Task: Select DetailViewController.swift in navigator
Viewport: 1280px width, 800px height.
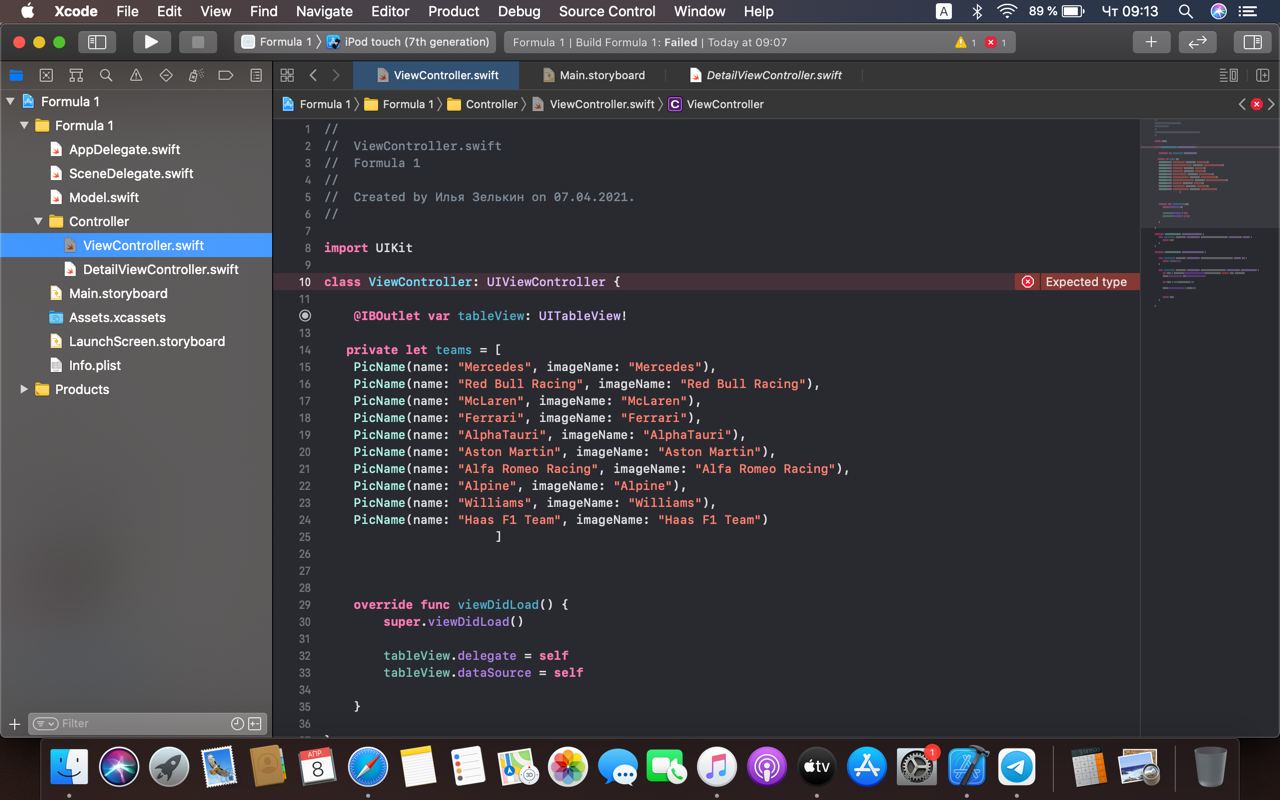Action: point(160,269)
